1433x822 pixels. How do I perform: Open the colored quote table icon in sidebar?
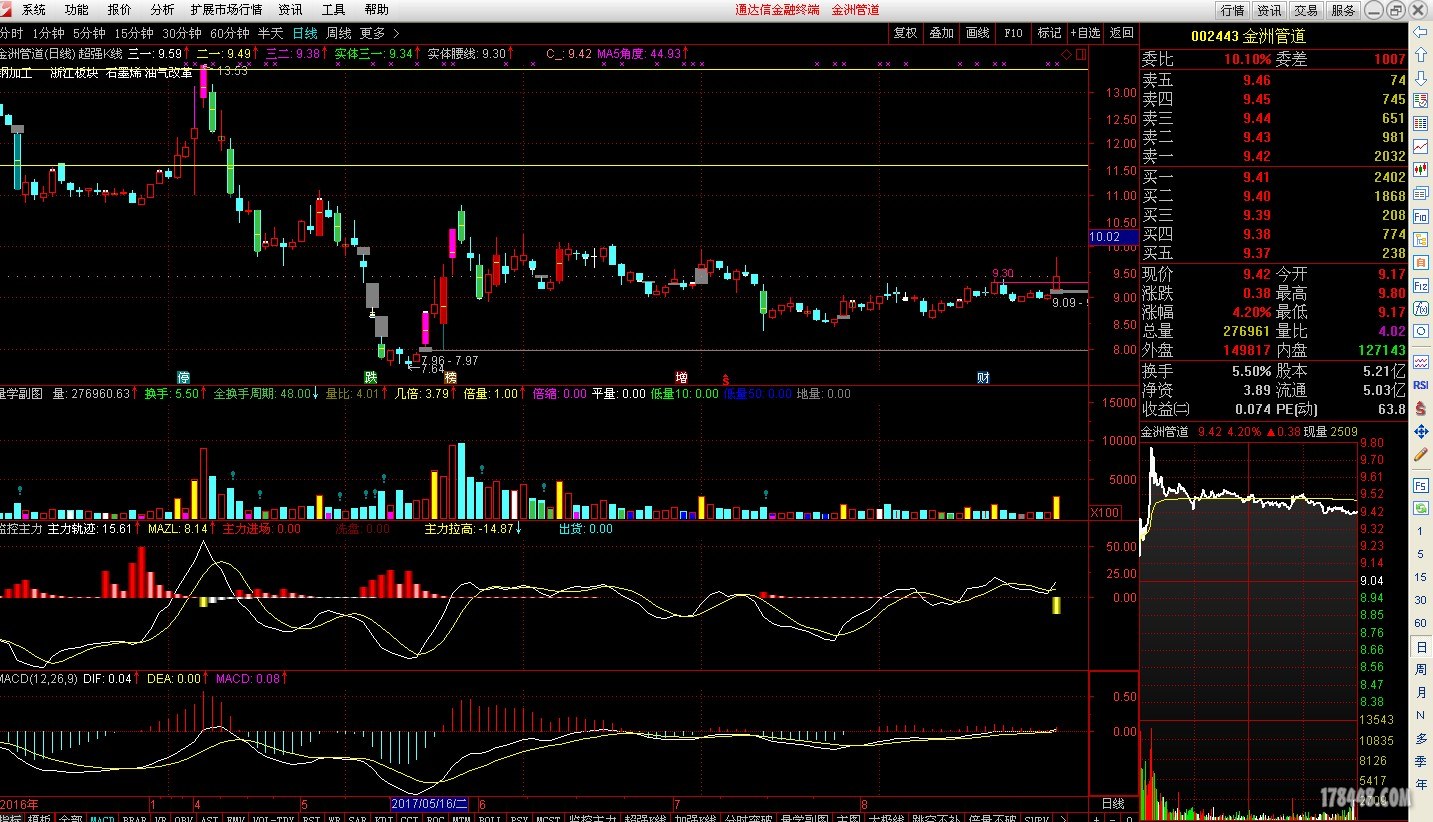[1420, 101]
